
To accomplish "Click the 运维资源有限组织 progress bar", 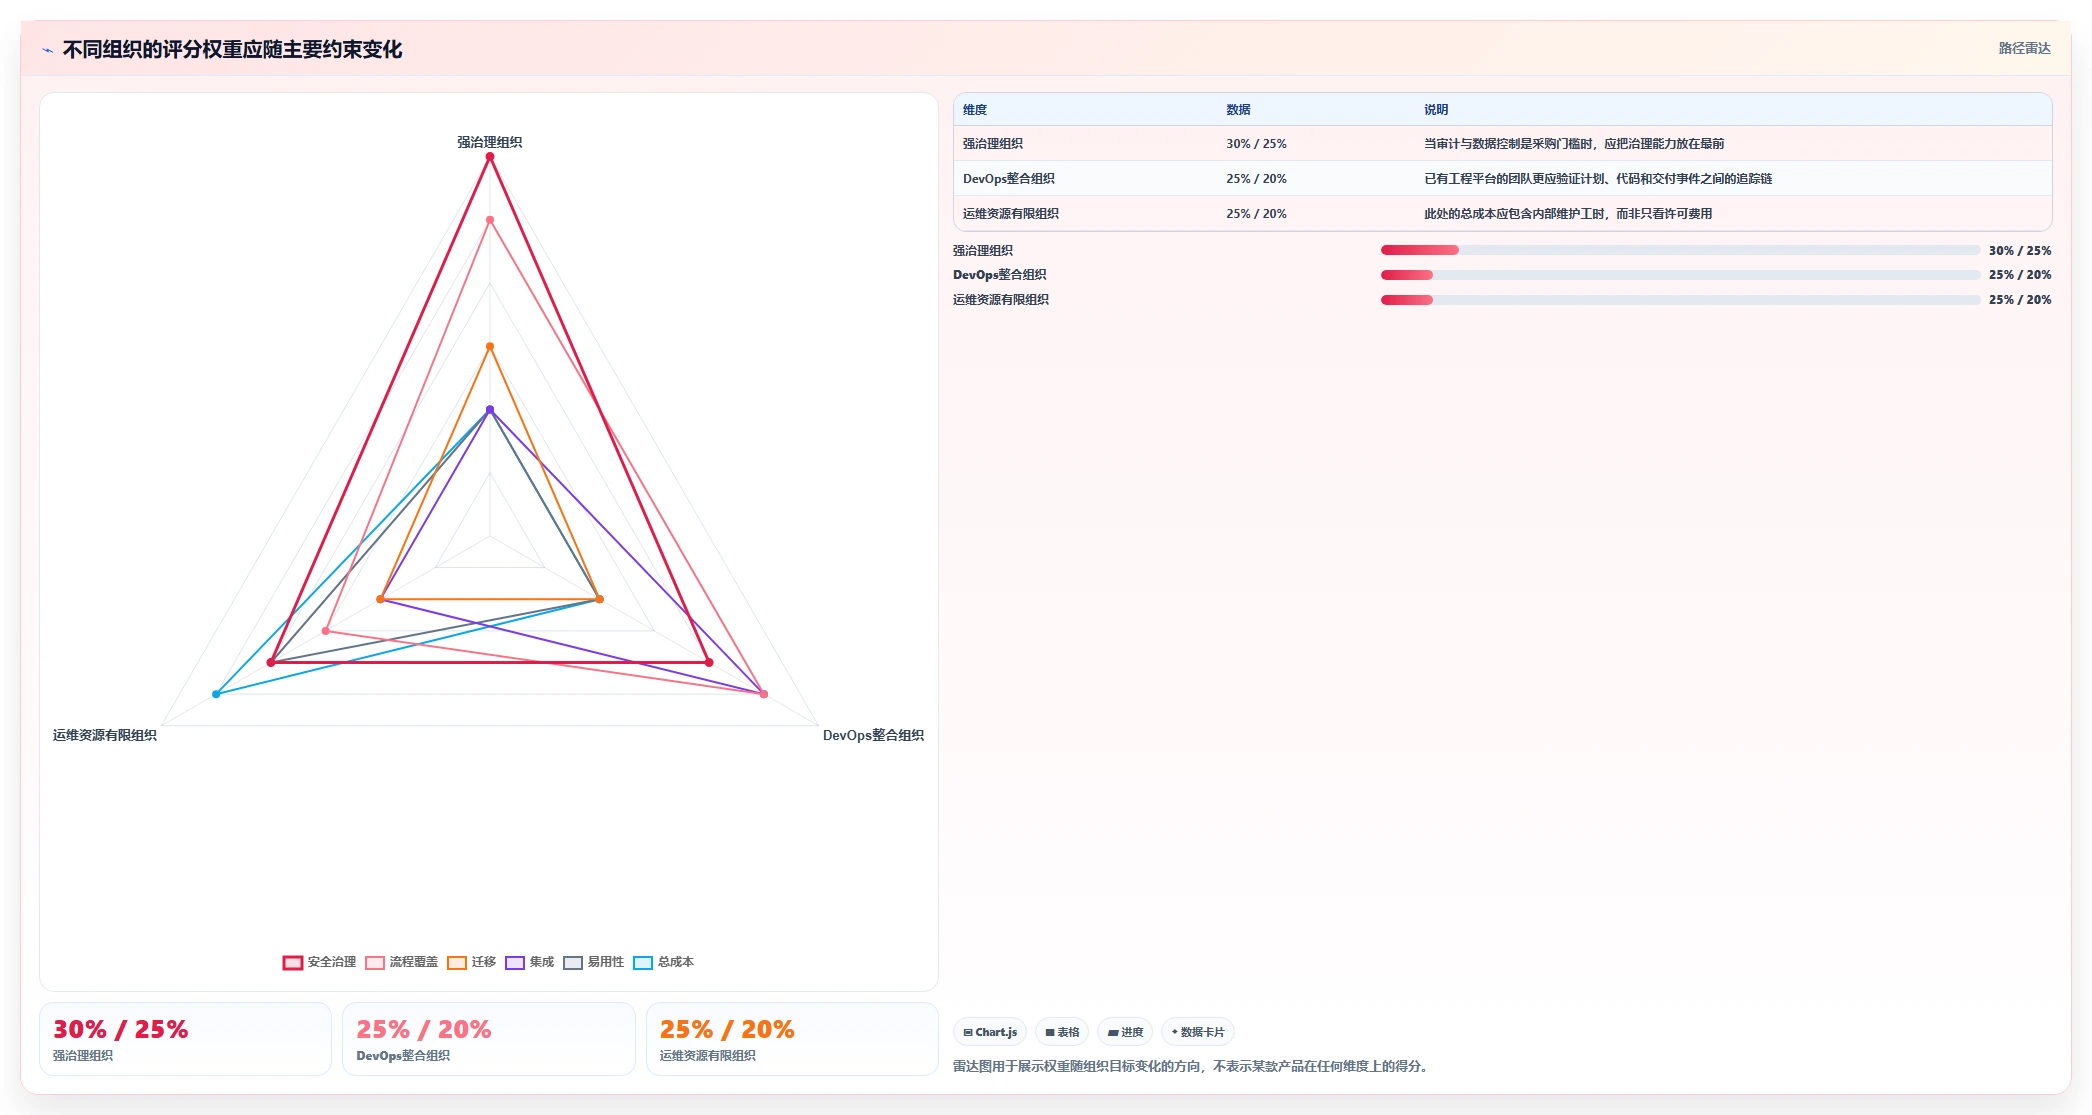I will 1680,300.
